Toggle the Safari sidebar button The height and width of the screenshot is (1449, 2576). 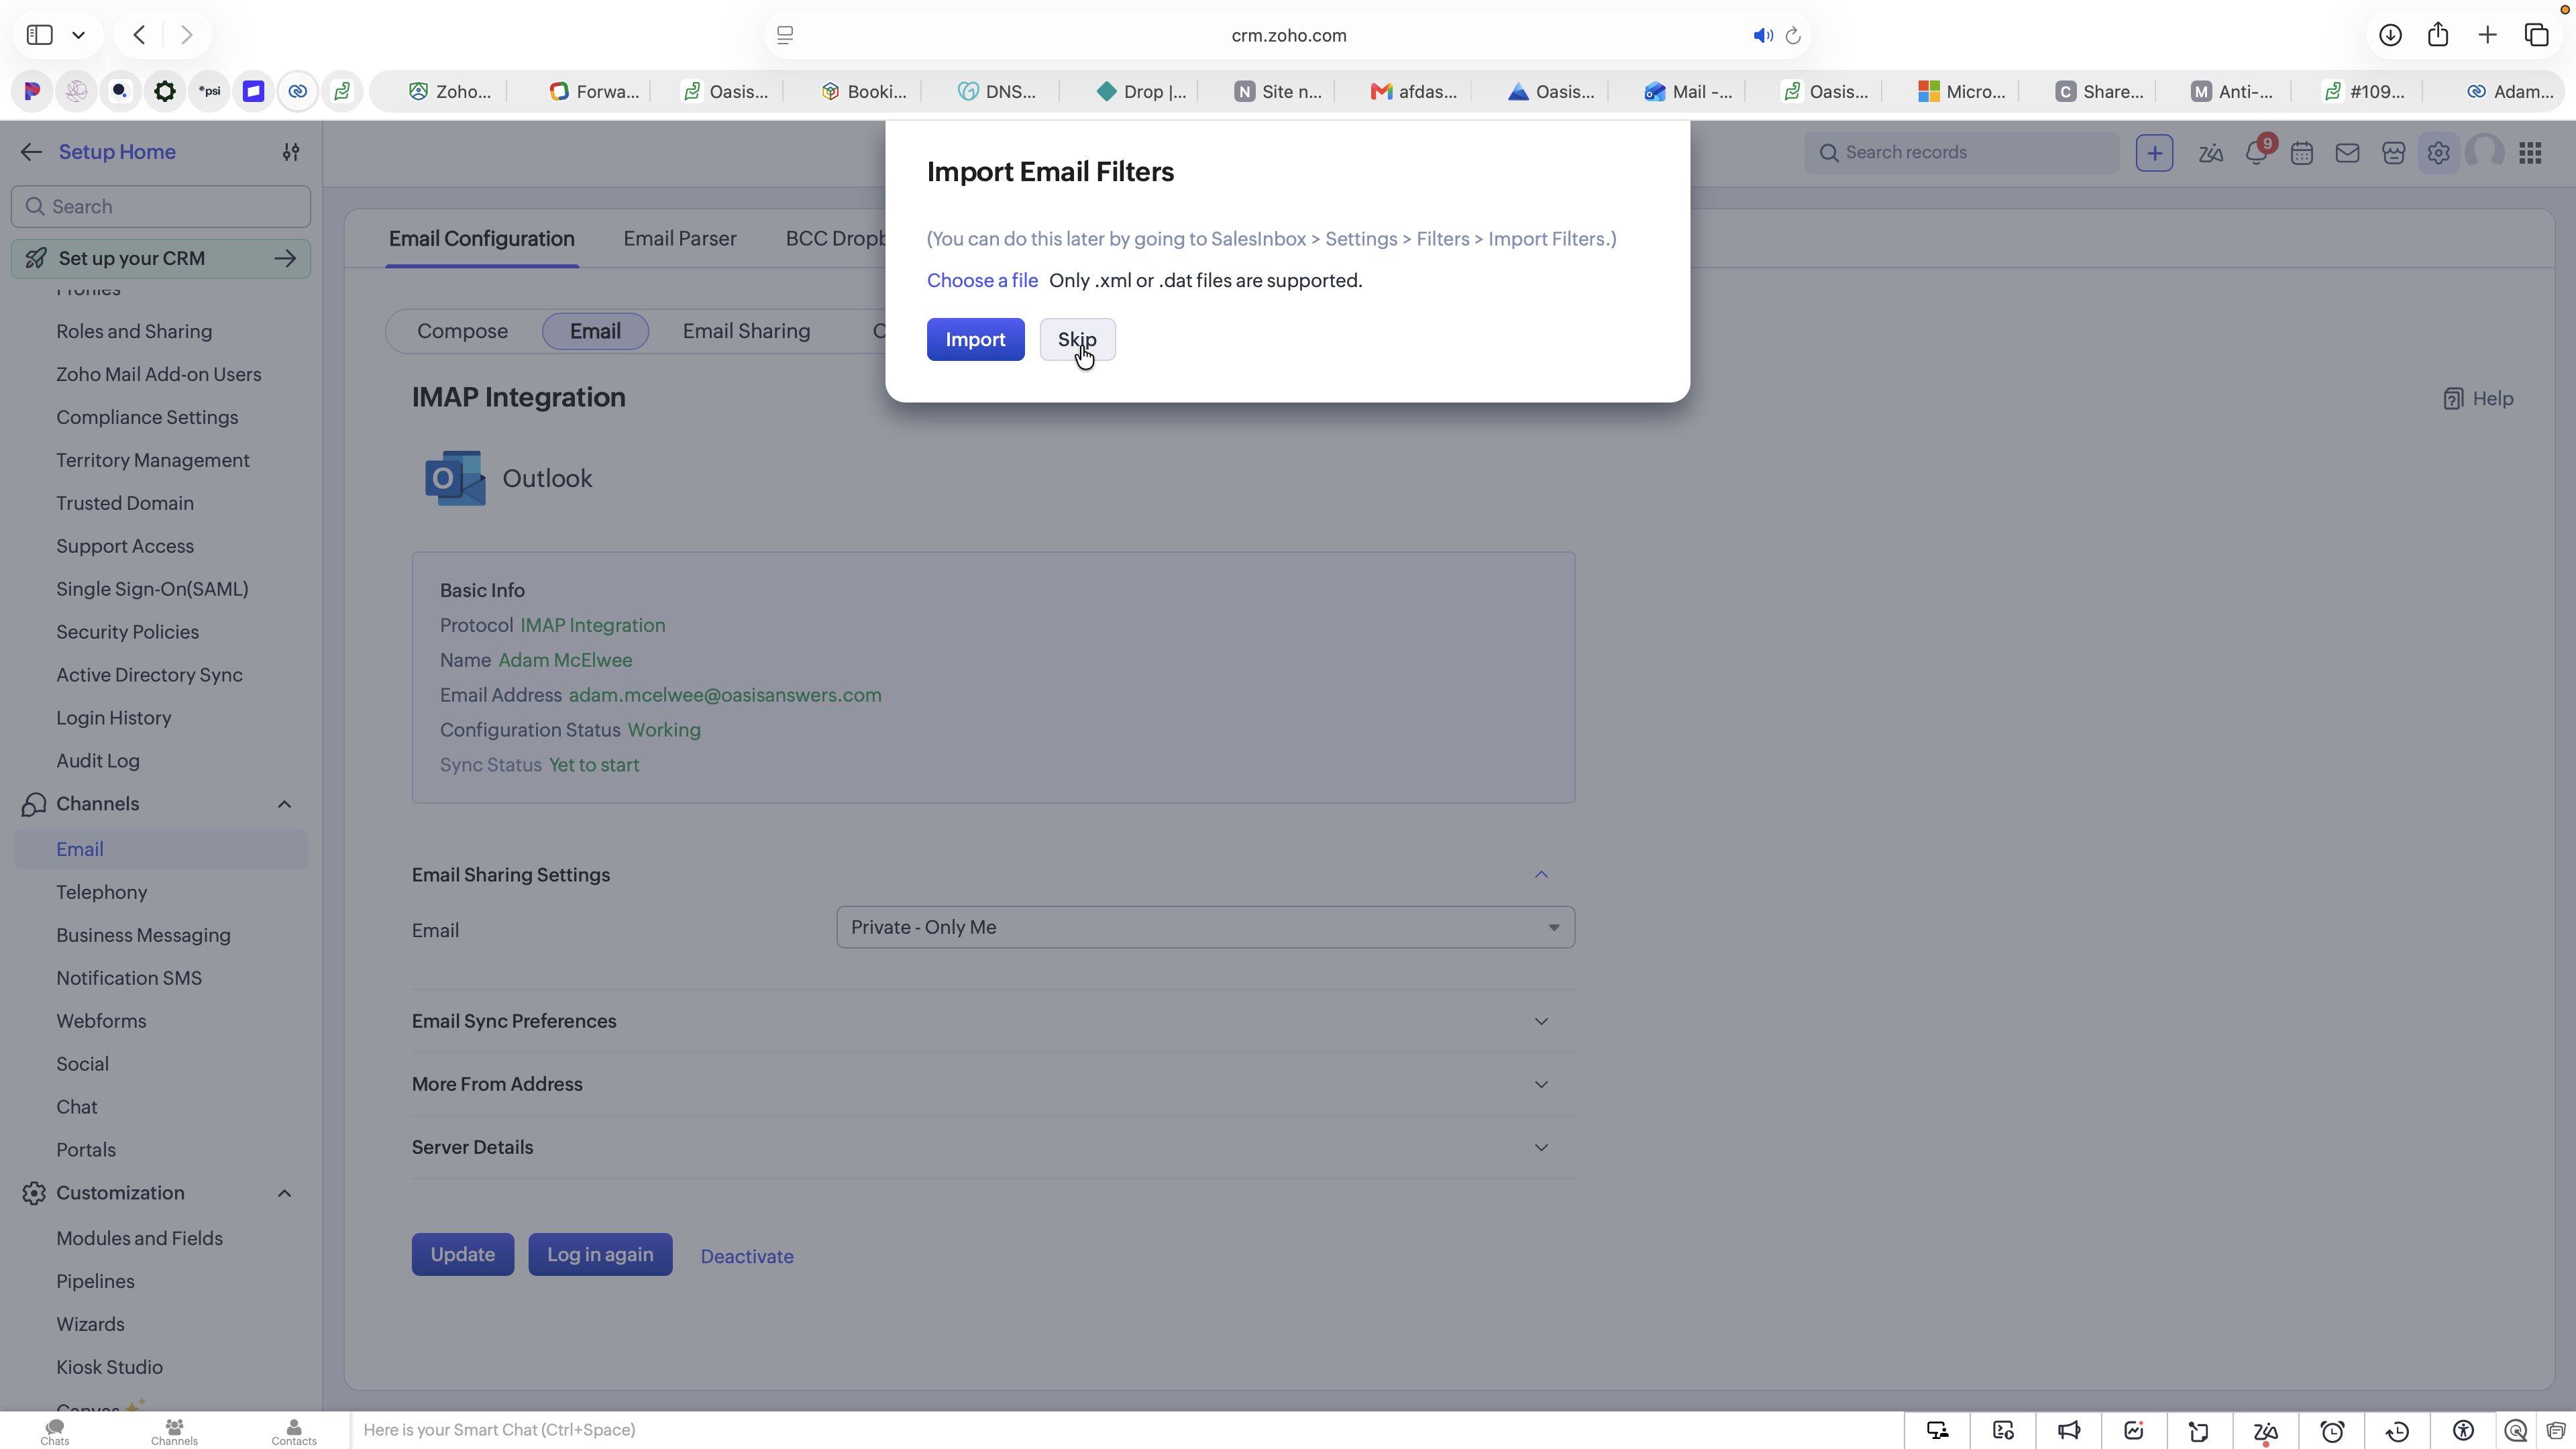40,35
